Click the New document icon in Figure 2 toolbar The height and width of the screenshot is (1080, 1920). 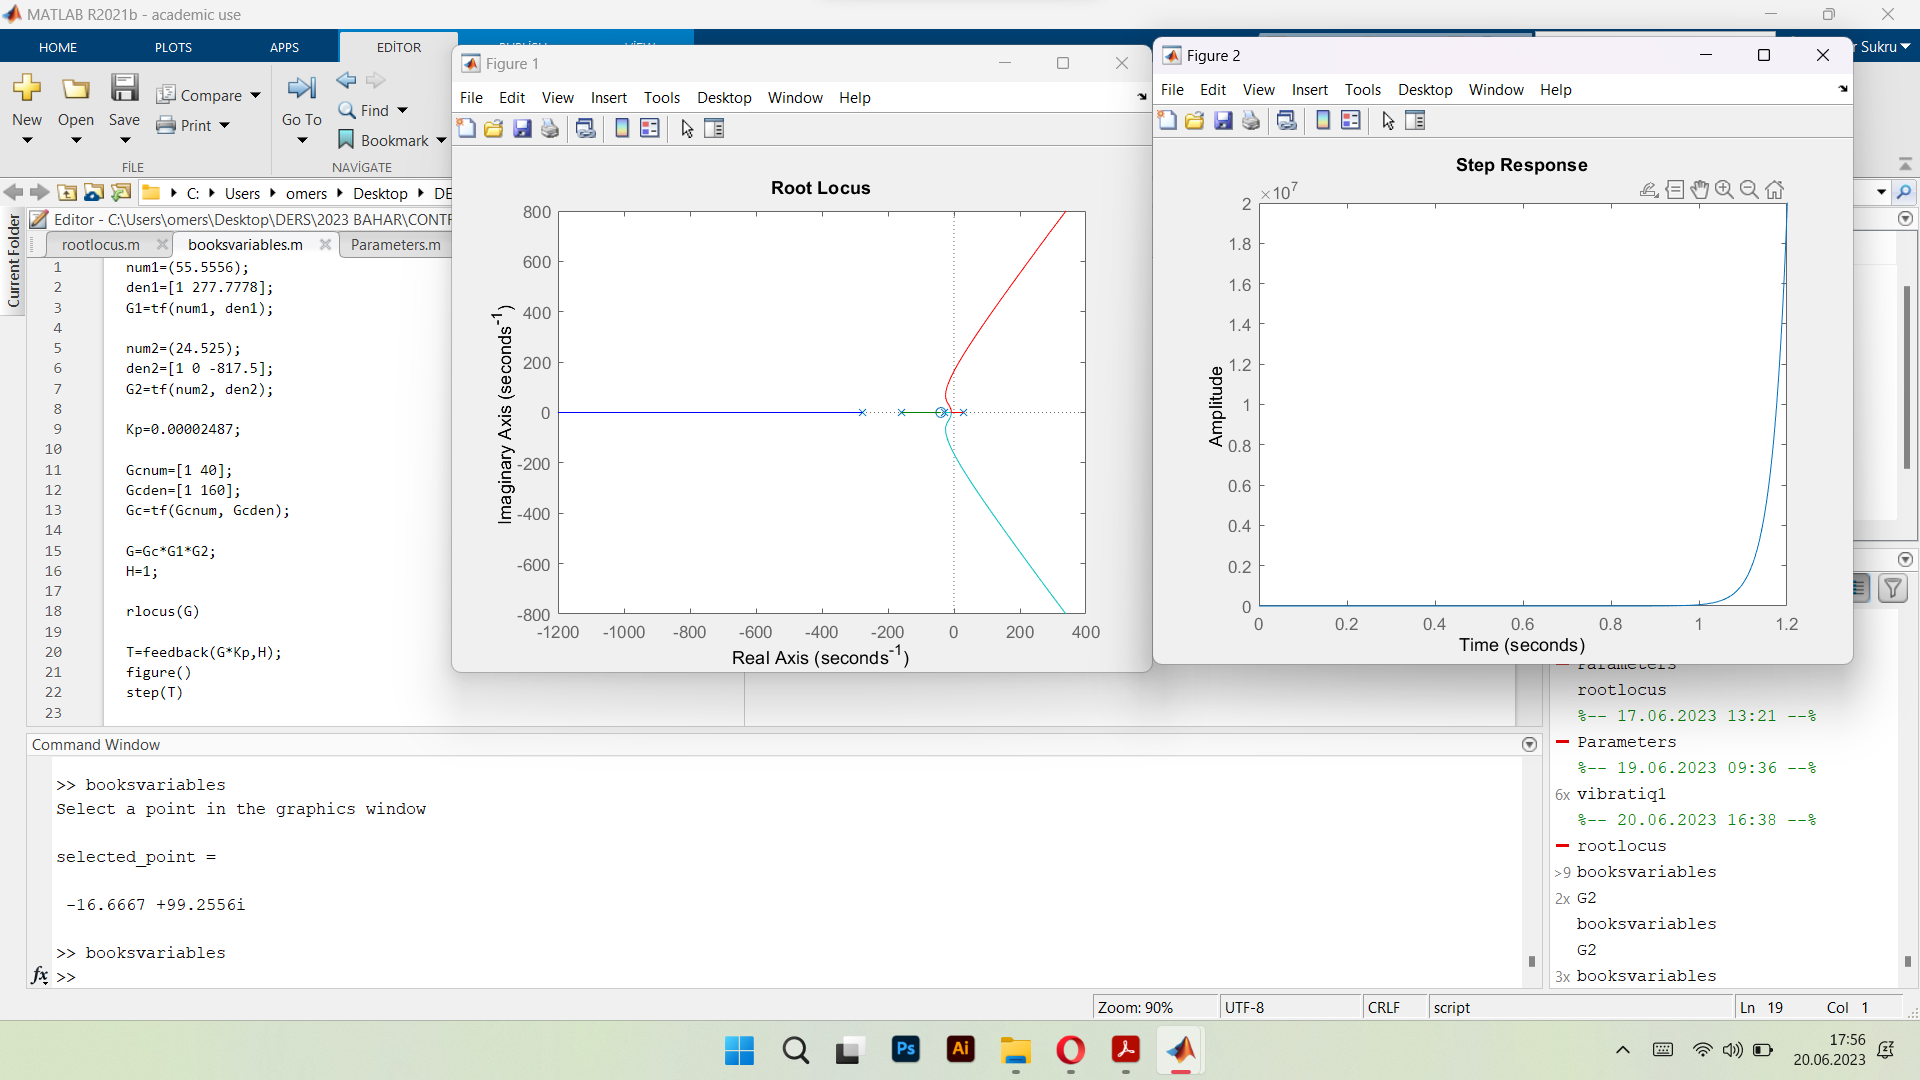coord(1166,120)
